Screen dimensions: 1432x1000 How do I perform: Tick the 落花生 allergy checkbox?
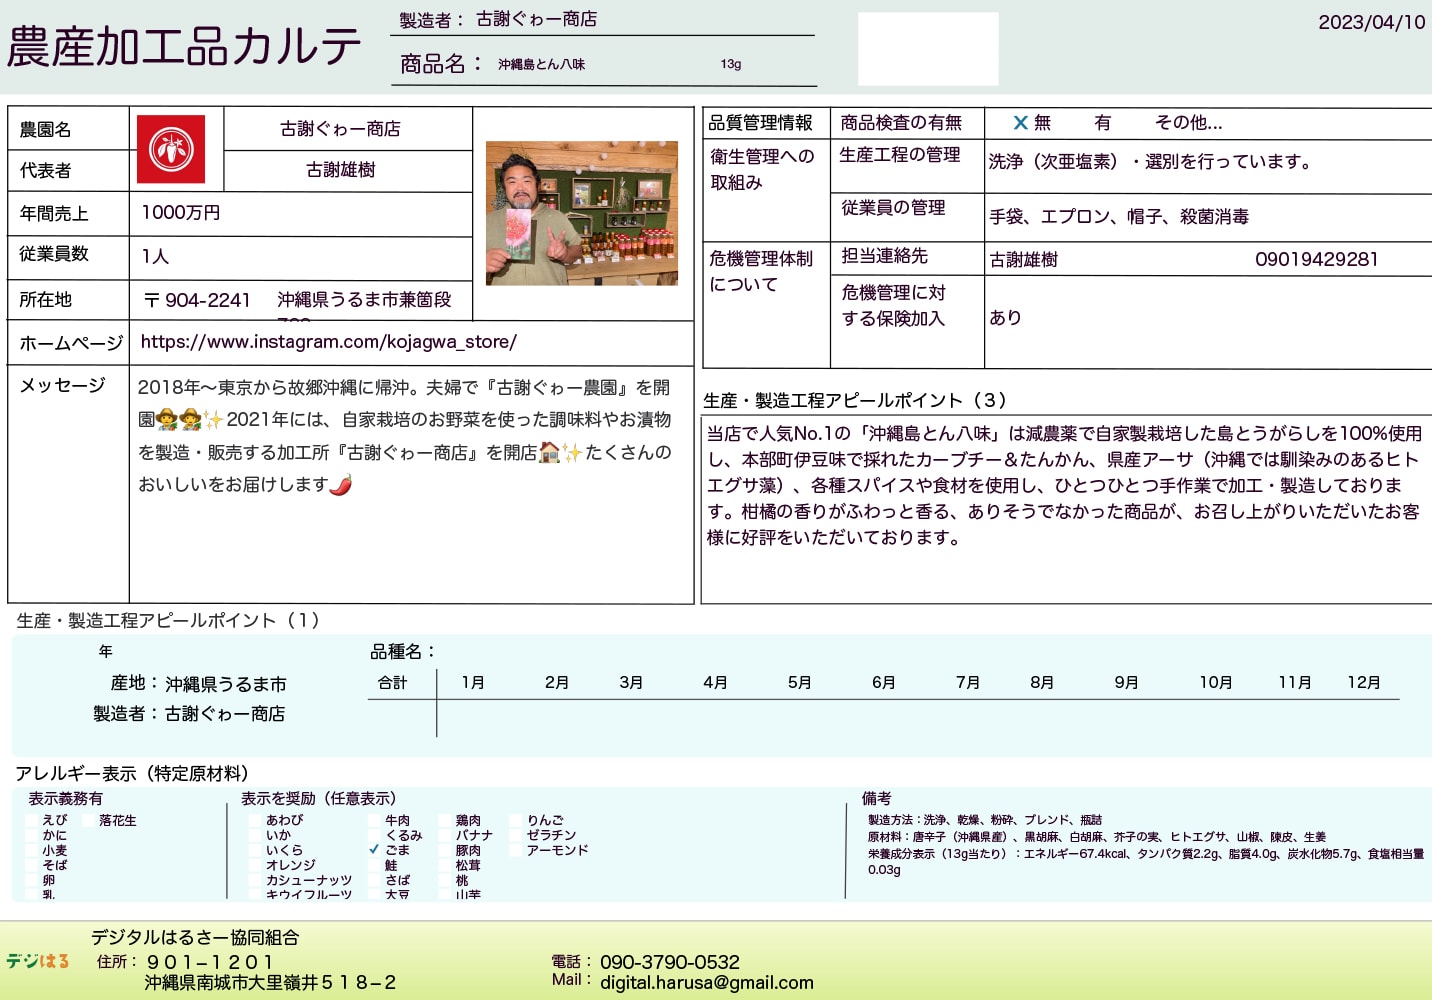[x=89, y=820]
